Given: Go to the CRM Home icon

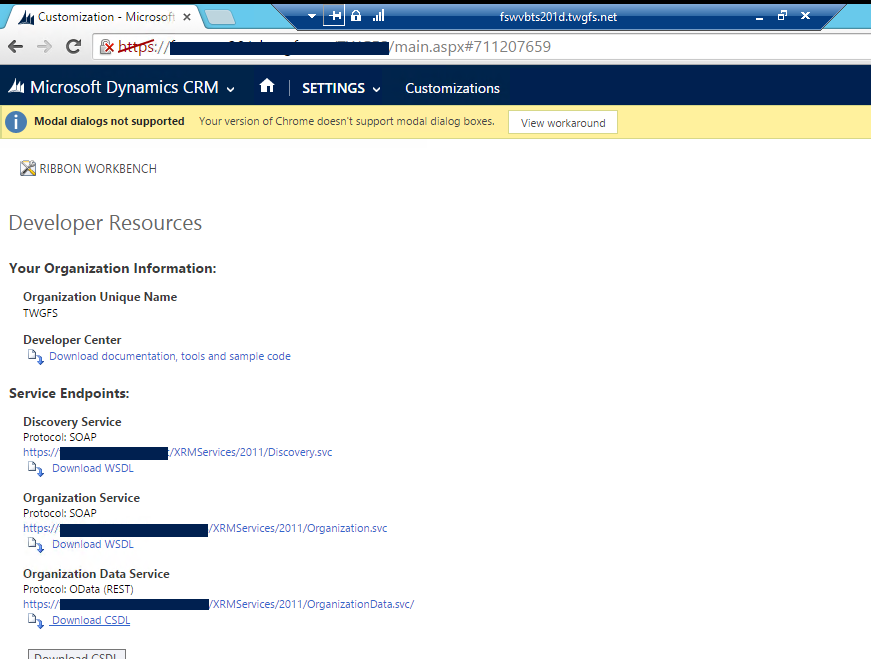Looking at the screenshot, I should (267, 86).
